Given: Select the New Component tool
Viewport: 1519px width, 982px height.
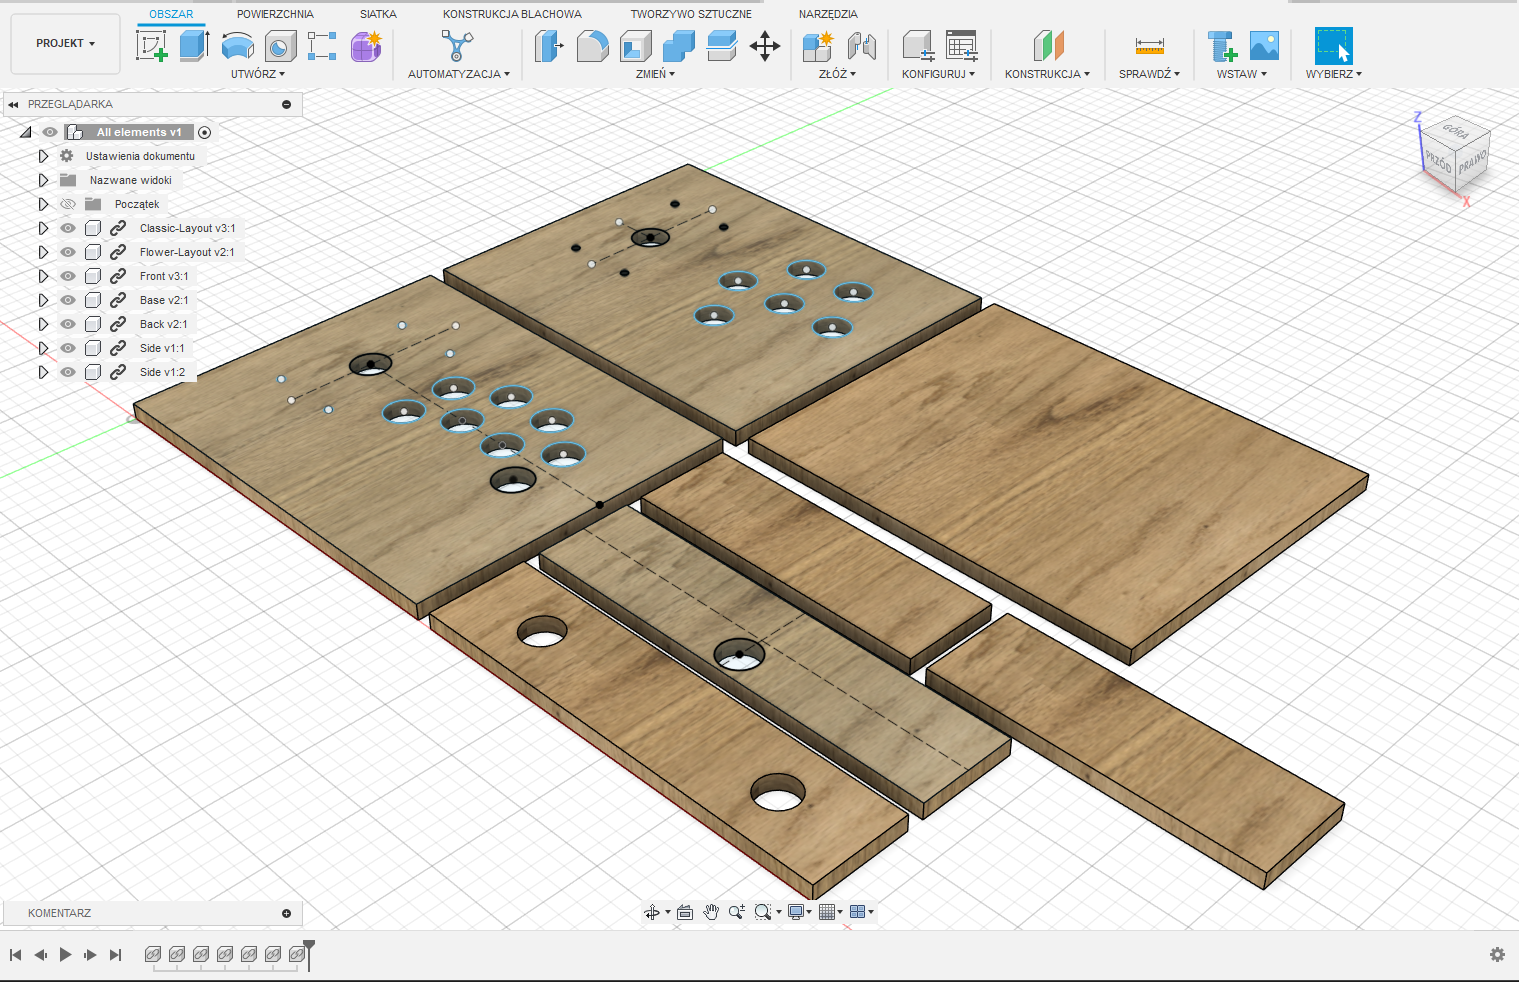Looking at the screenshot, I should tap(817, 45).
